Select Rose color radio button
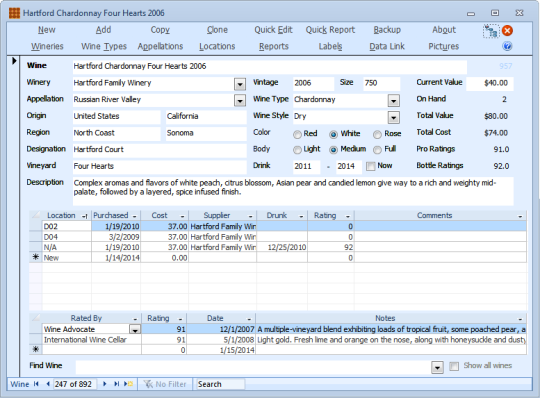This screenshot has width=540, height=398. pyautogui.click(x=377, y=134)
